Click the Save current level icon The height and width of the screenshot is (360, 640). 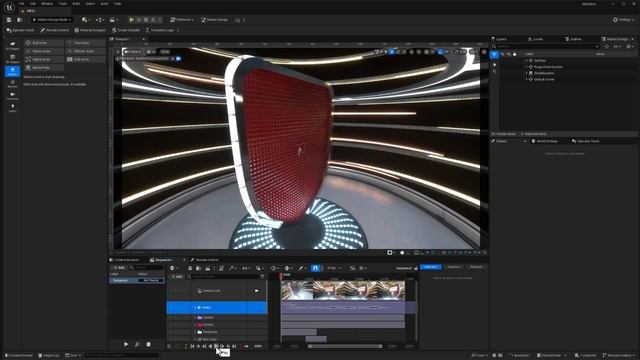tap(9, 20)
